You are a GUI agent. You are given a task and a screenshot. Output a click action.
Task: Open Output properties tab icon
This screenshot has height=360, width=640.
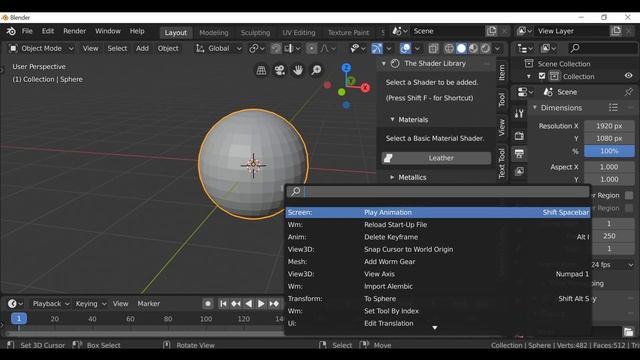coord(519,154)
